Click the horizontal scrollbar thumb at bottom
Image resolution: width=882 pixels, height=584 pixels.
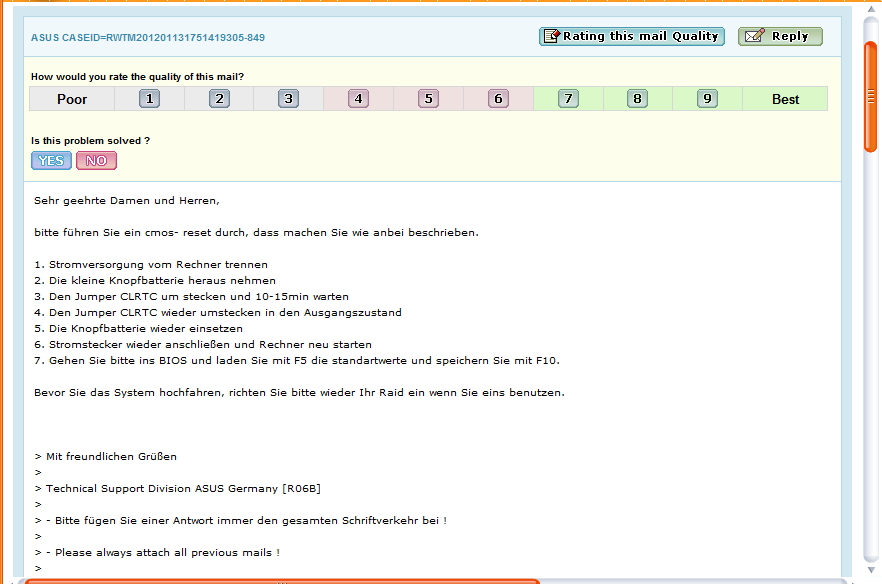(282, 581)
